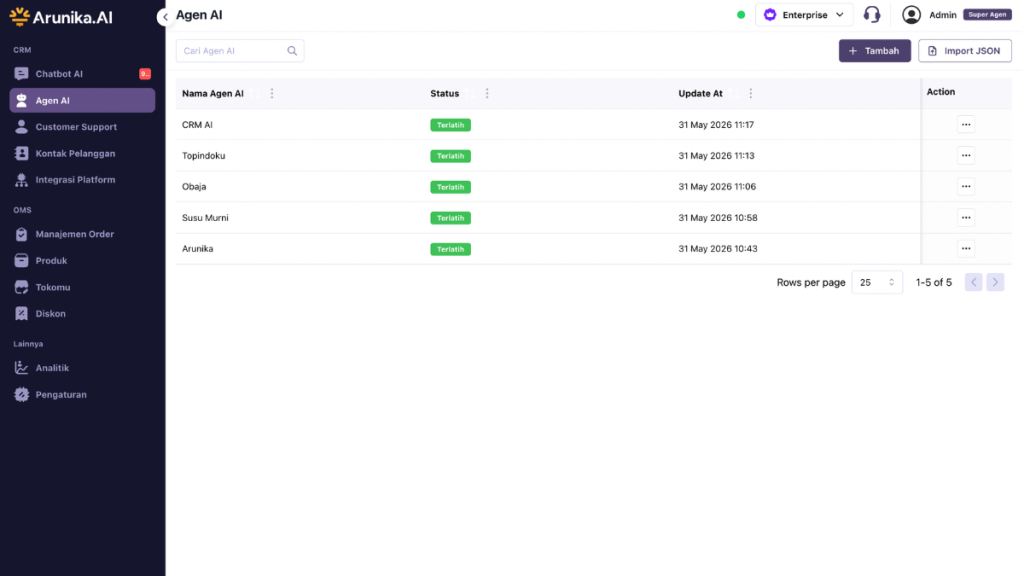This screenshot has width=1024, height=576.
Task: Open action menu for Obaja row
Action: coord(966,187)
